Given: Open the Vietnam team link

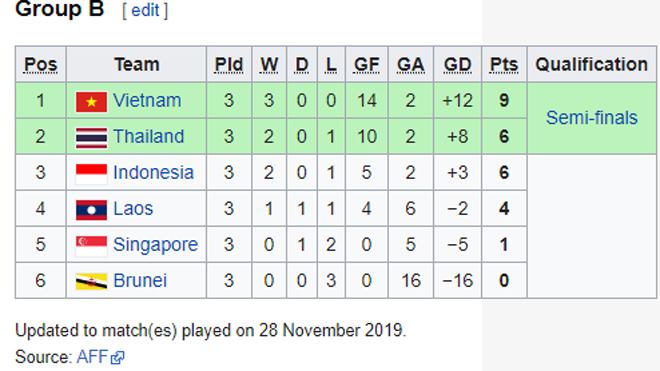Looking at the screenshot, I should pyautogui.click(x=147, y=101).
